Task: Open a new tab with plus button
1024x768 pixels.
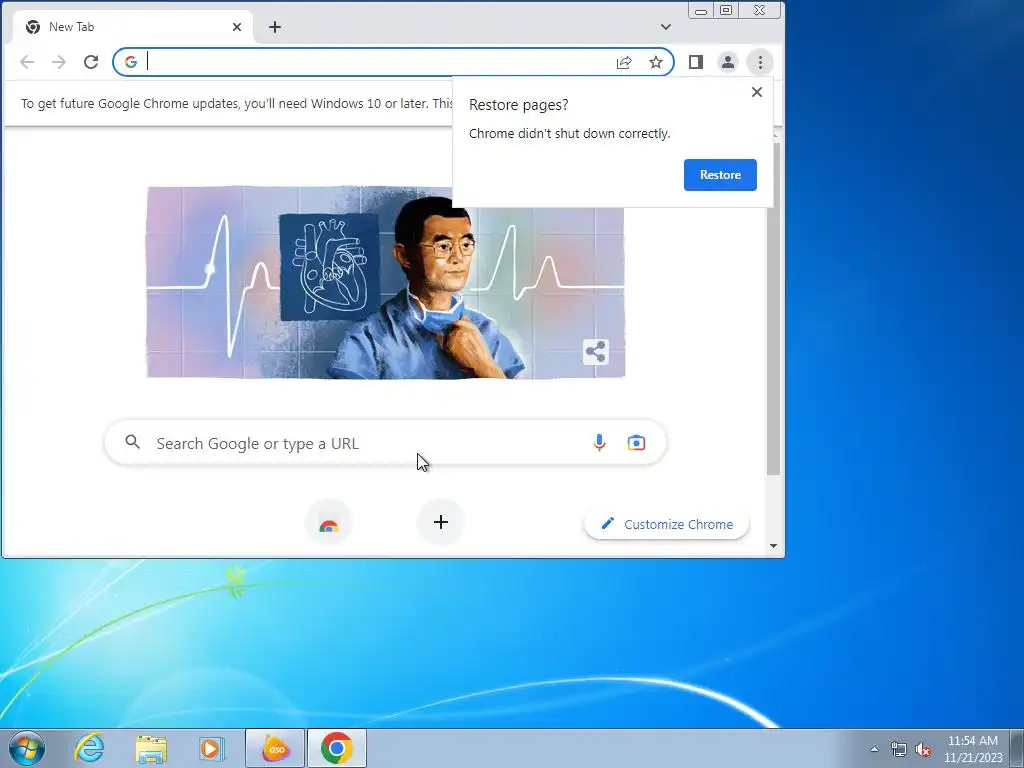Action: pyautogui.click(x=275, y=27)
